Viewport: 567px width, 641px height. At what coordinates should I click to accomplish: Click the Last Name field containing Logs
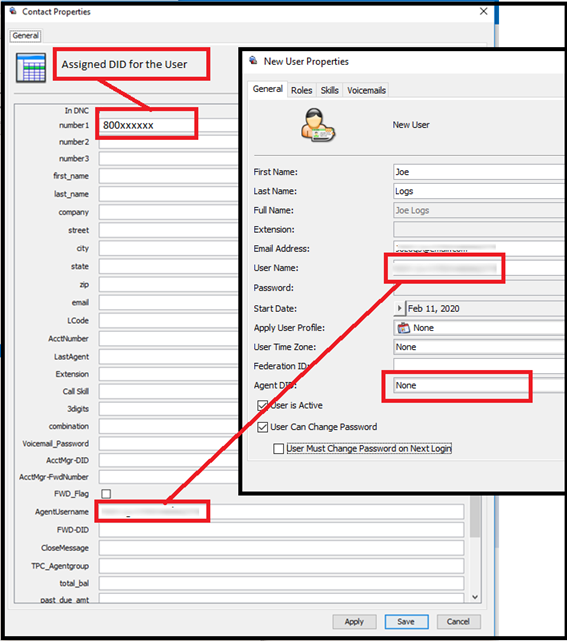tap(479, 191)
